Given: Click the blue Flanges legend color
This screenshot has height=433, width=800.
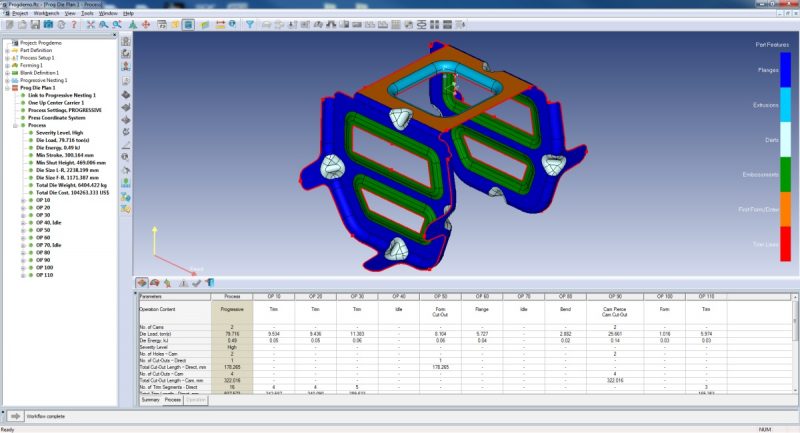Looking at the screenshot, I should pyautogui.click(x=785, y=70).
